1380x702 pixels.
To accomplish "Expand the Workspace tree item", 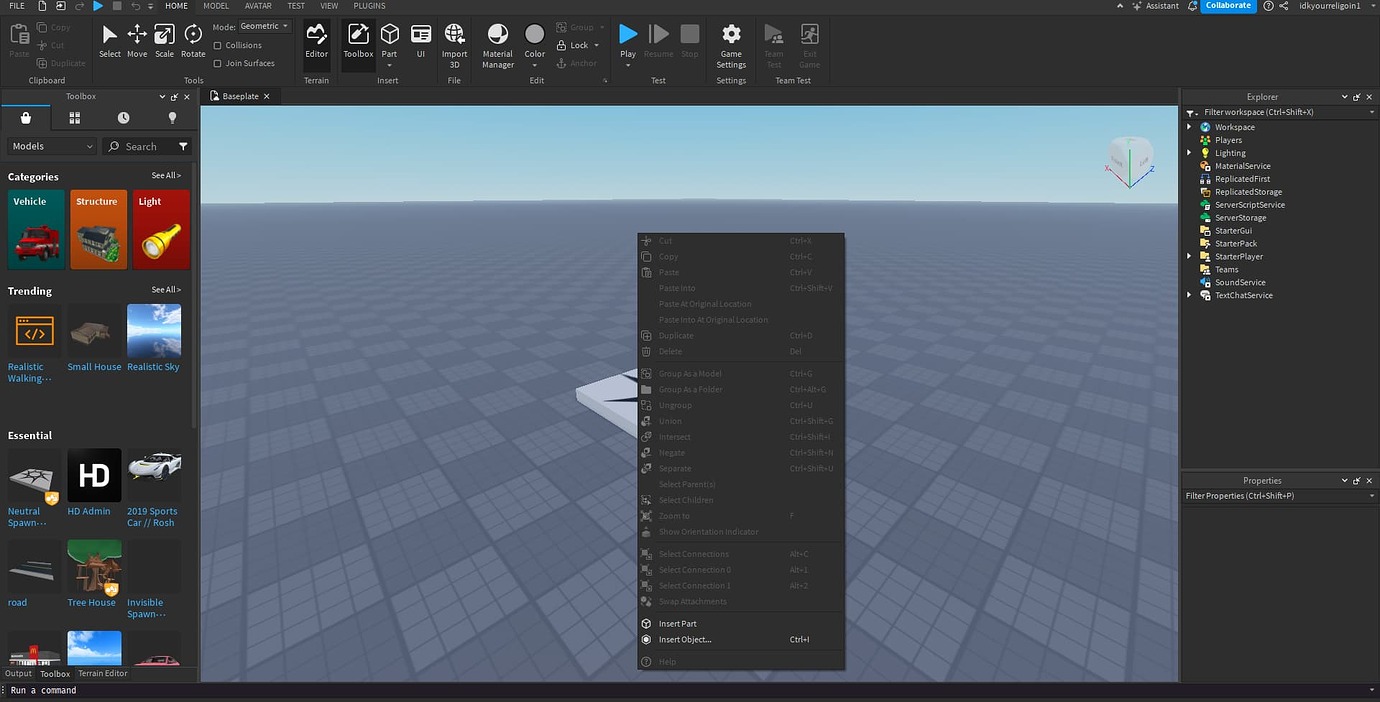I will (x=1189, y=126).
